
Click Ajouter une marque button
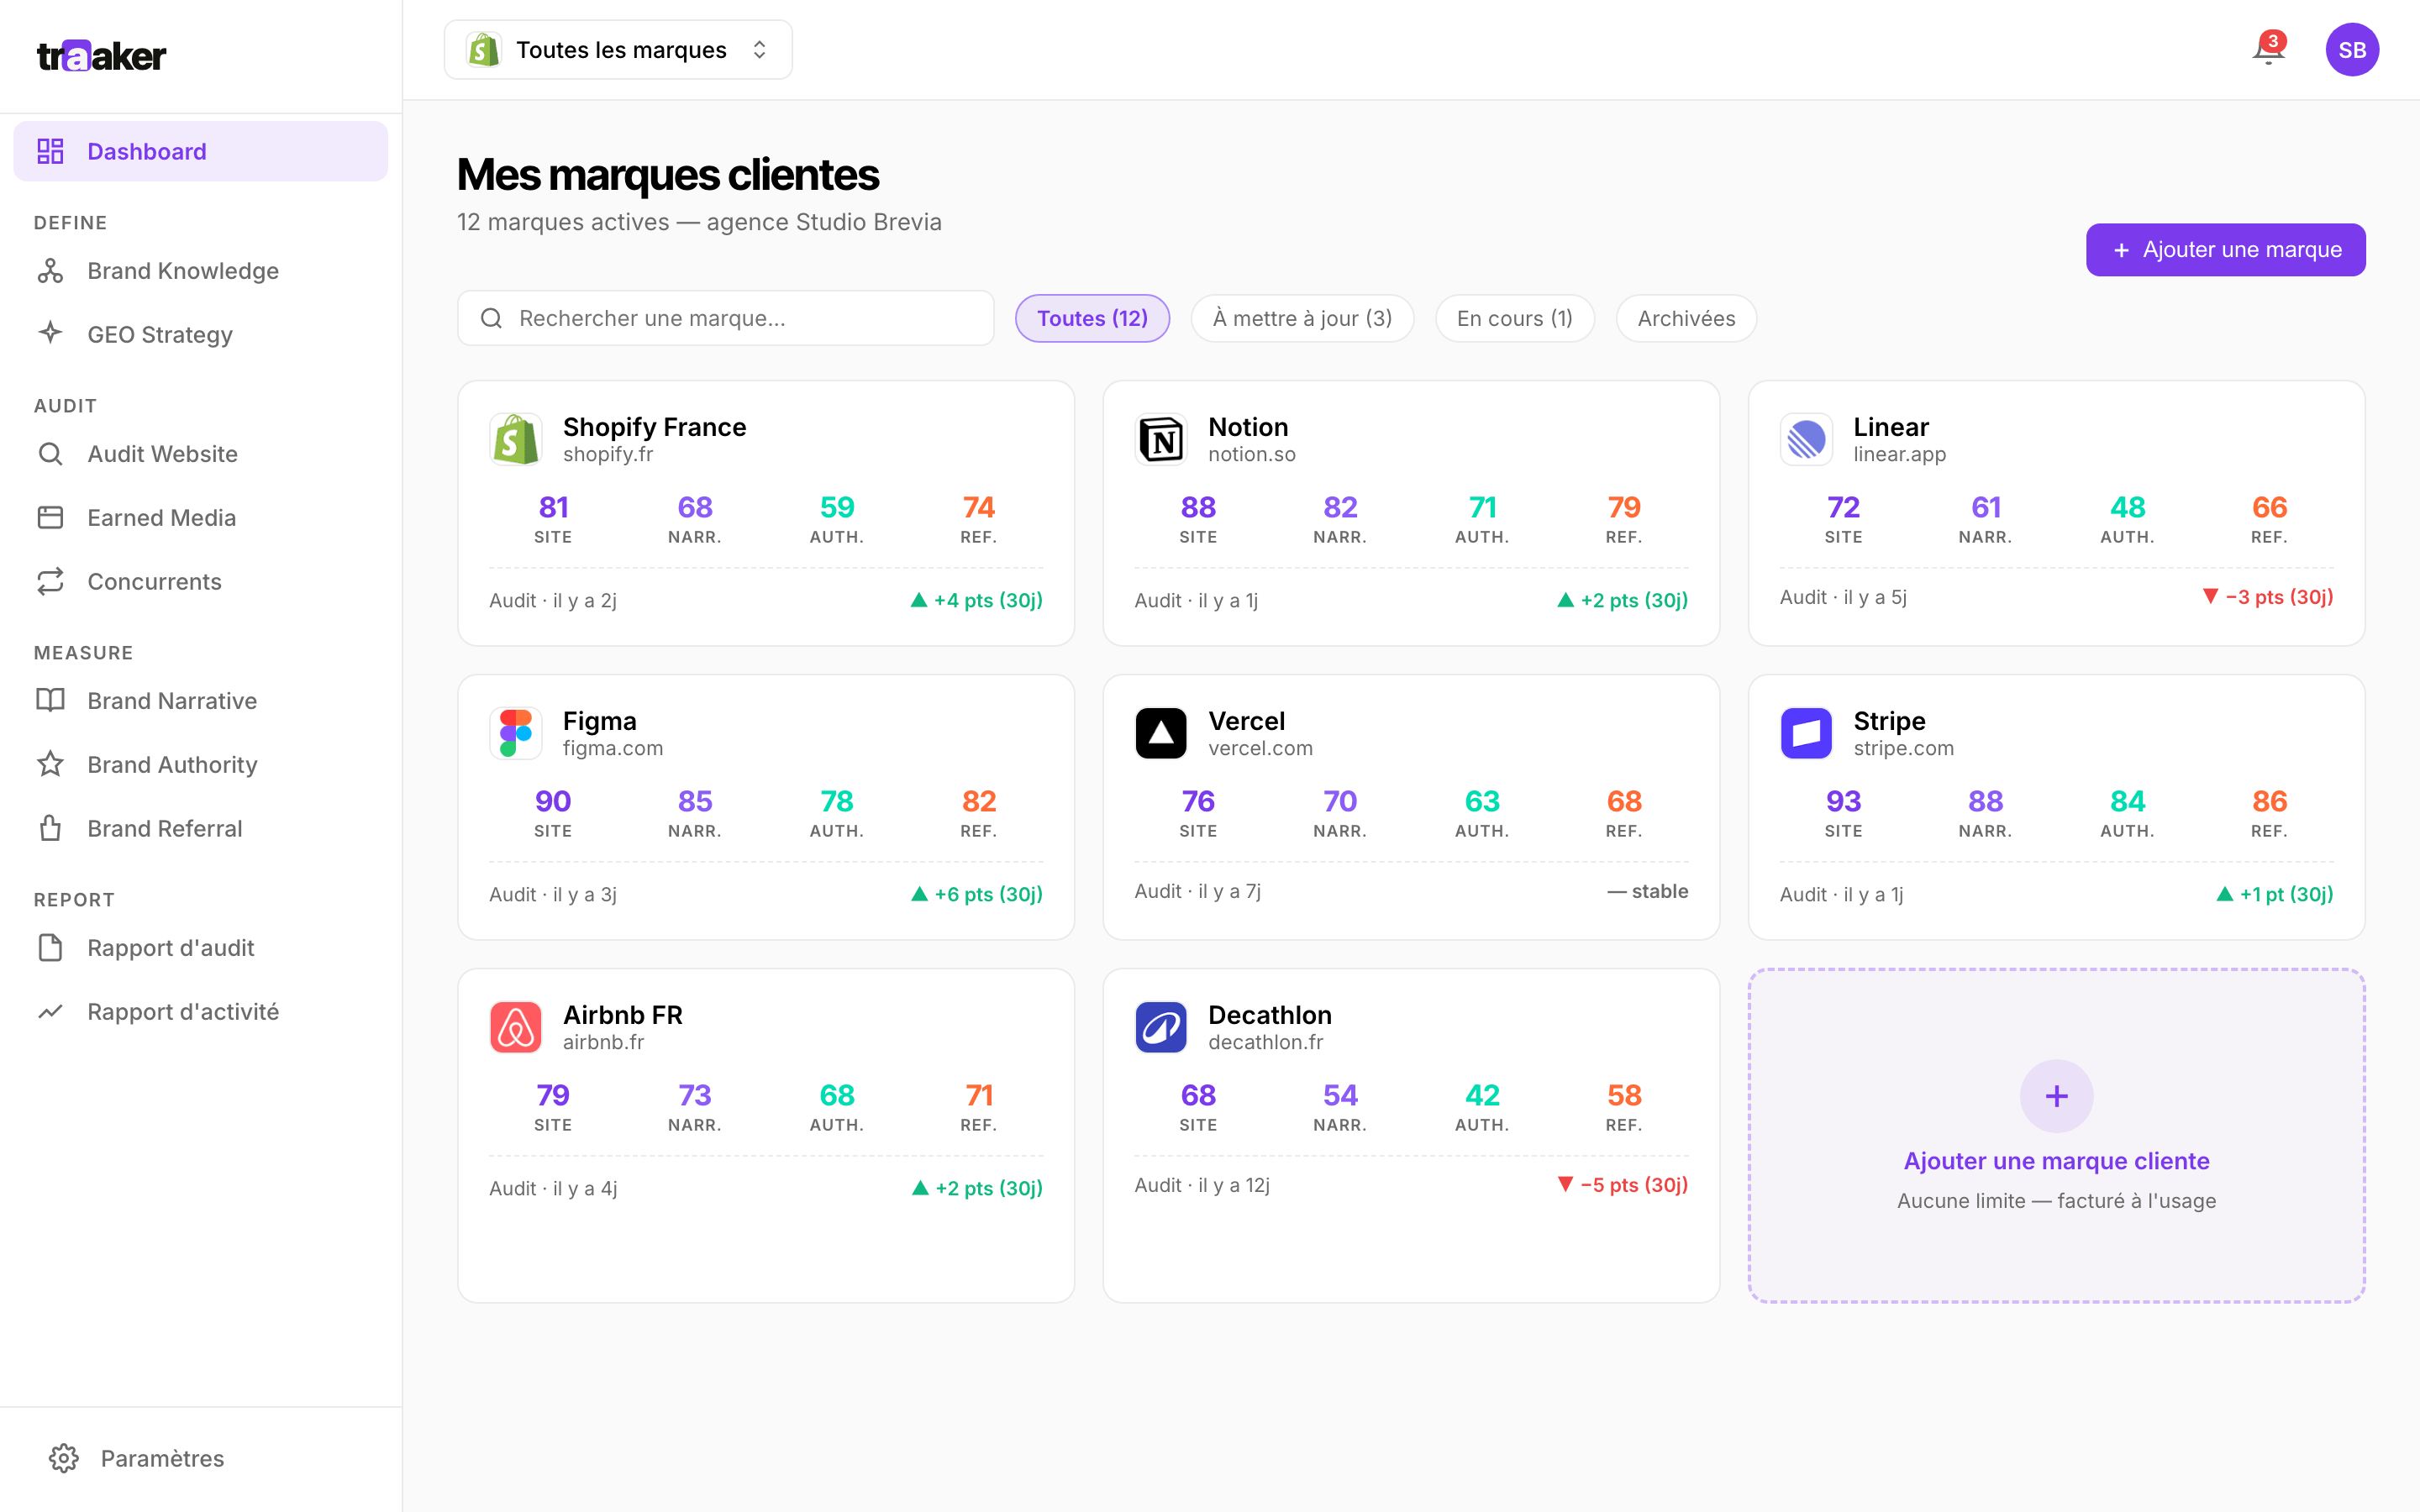pyautogui.click(x=2225, y=249)
